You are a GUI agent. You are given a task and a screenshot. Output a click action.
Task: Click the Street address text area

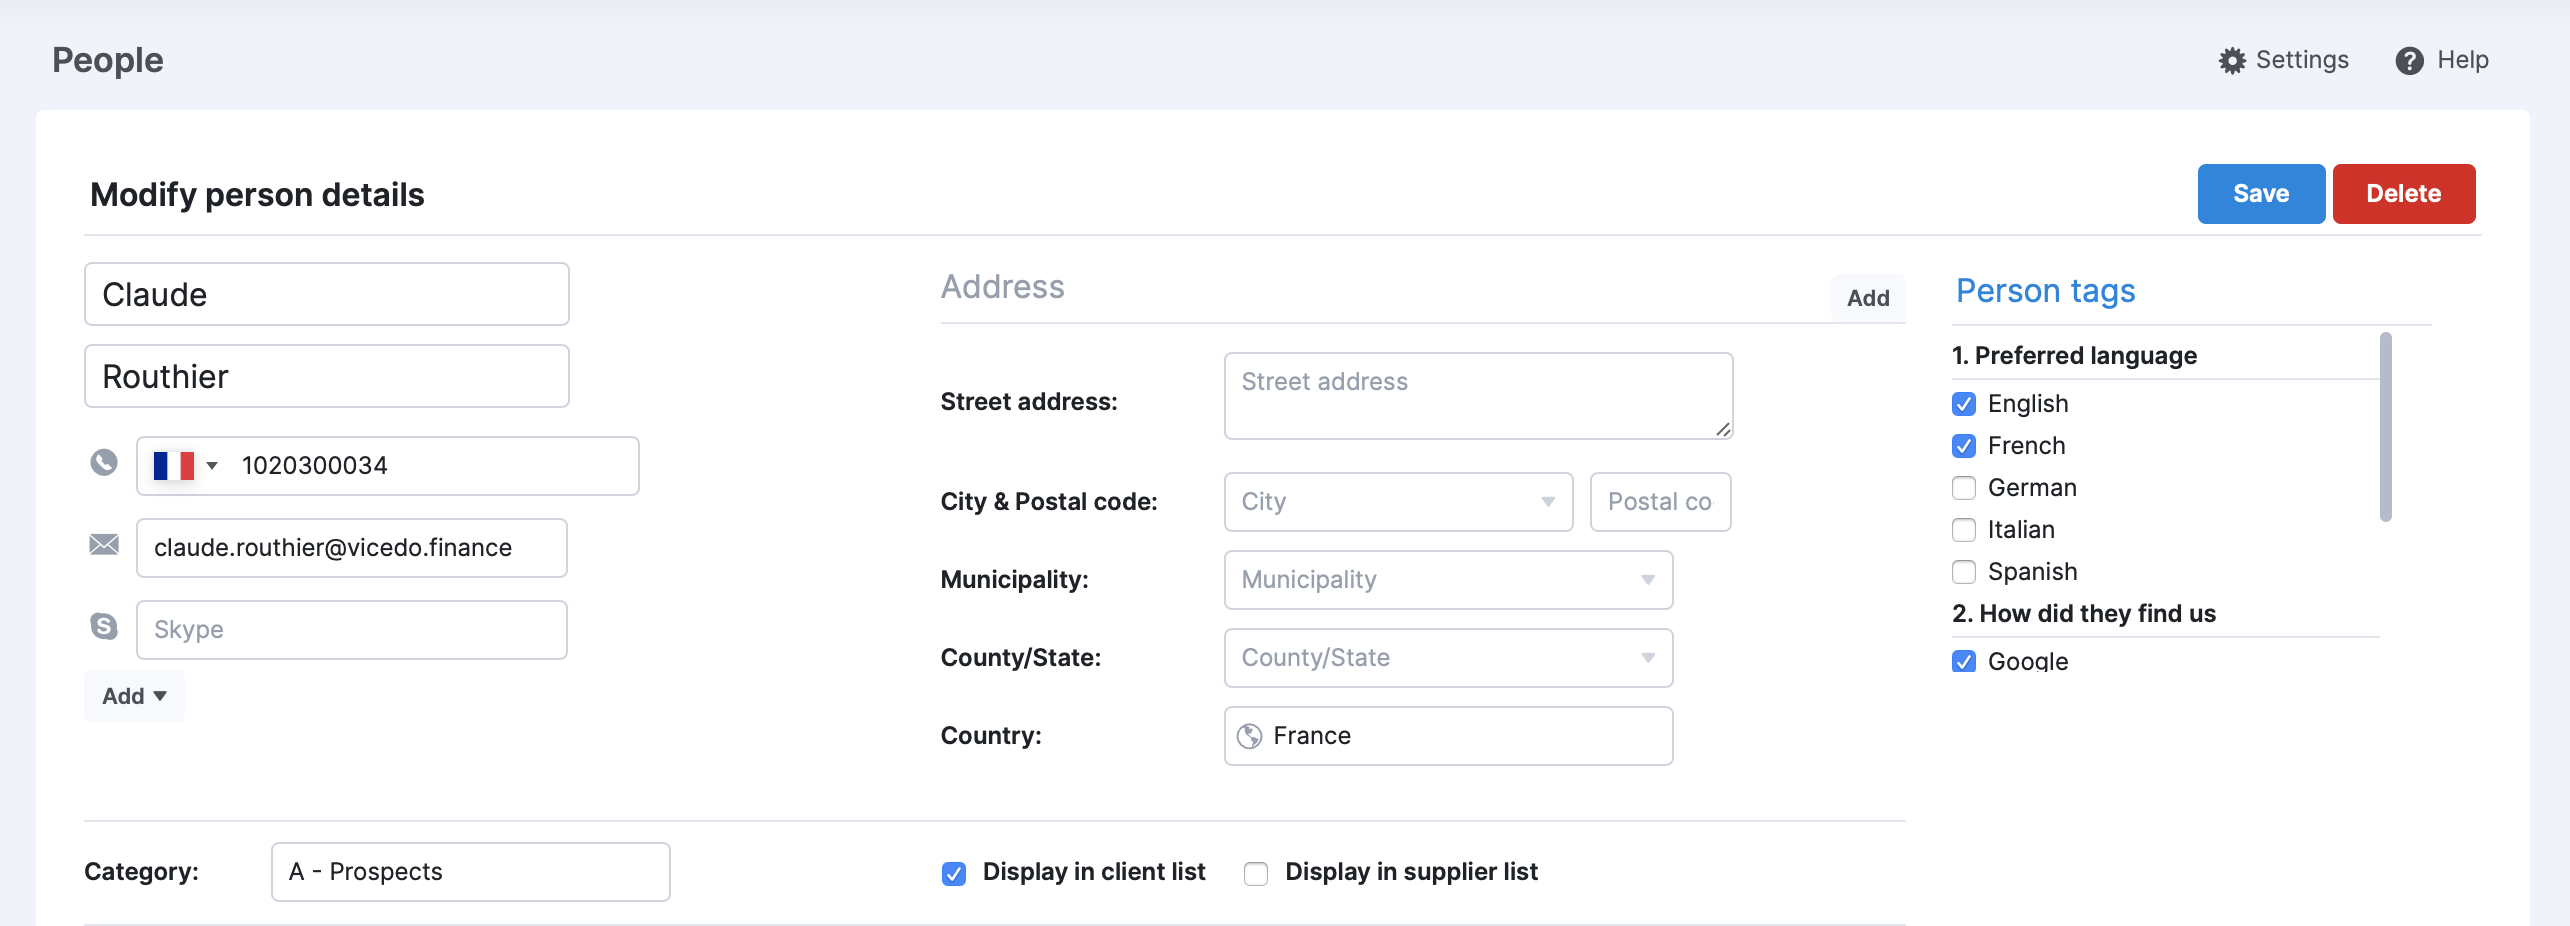click(x=1478, y=396)
